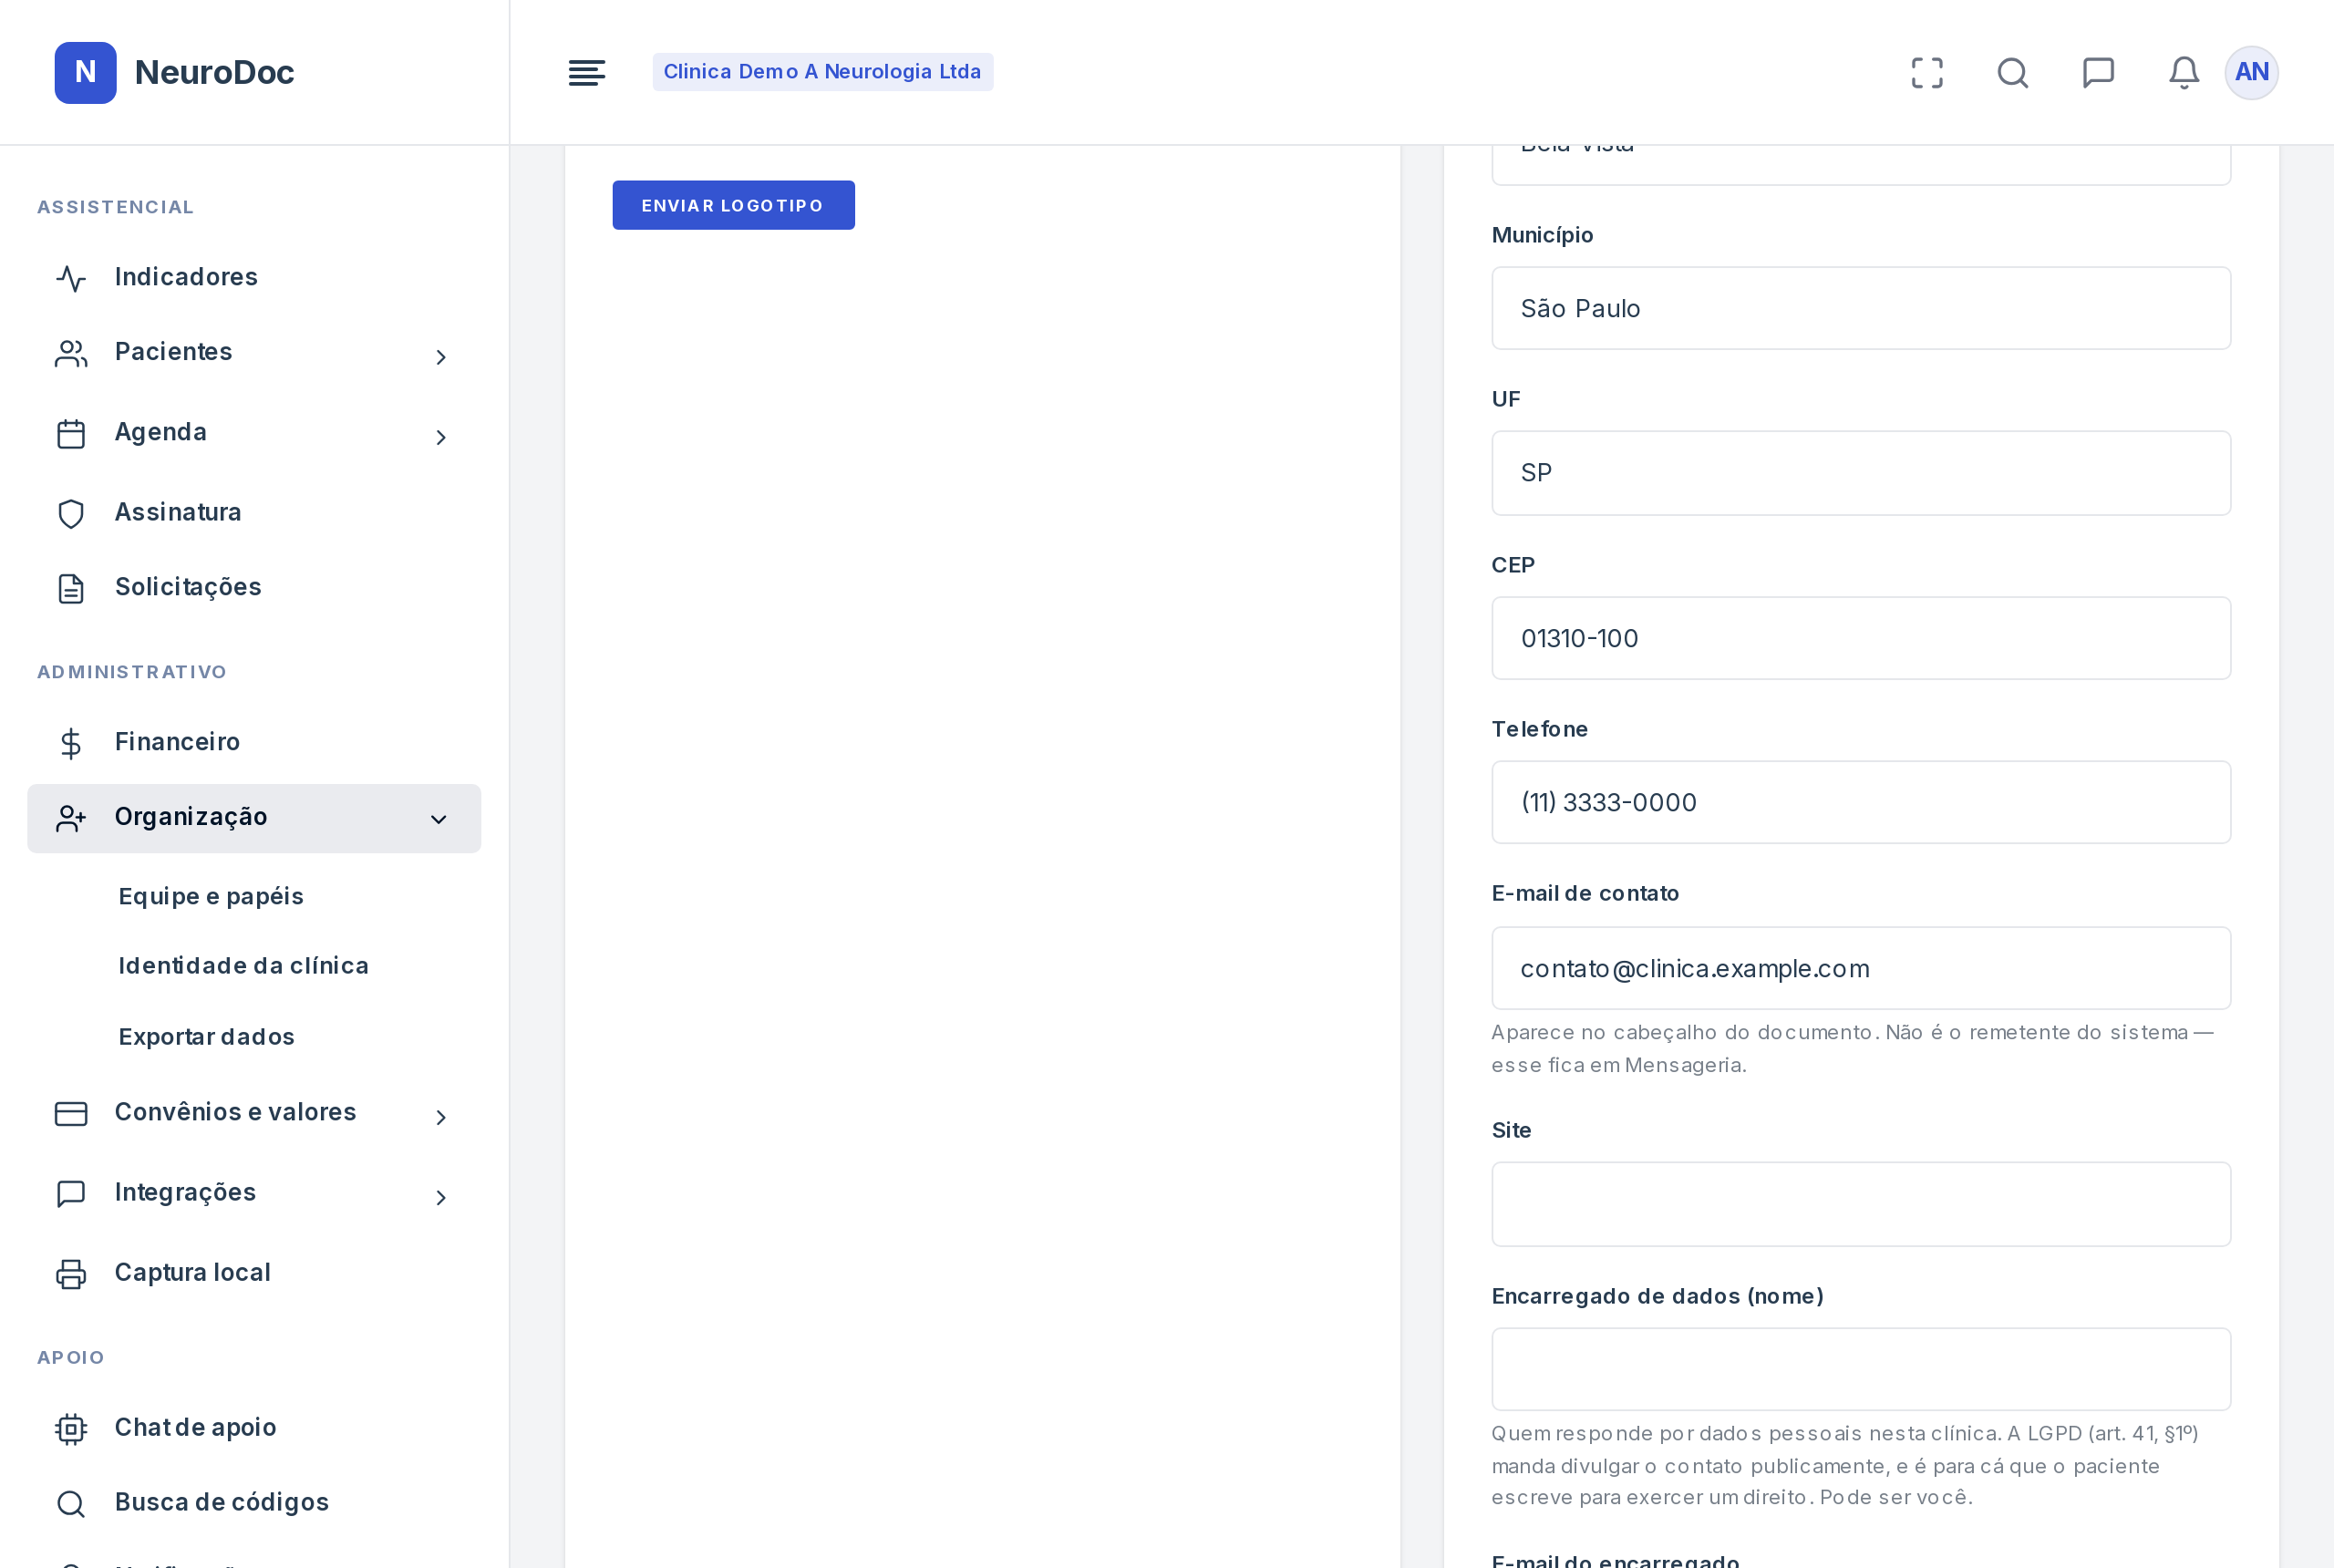2334x1568 pixels.
Task: Click the Captura local printer icon
Action: (x=71, y=1273)
